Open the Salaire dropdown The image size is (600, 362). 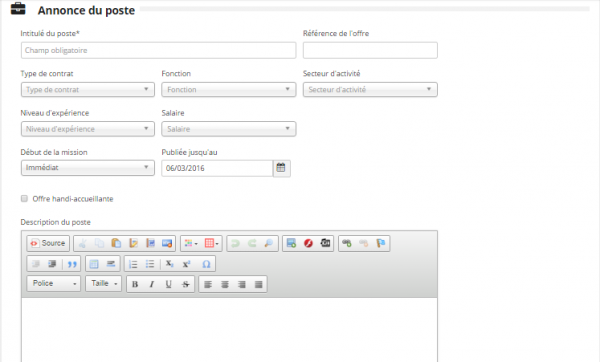point(229,129)
